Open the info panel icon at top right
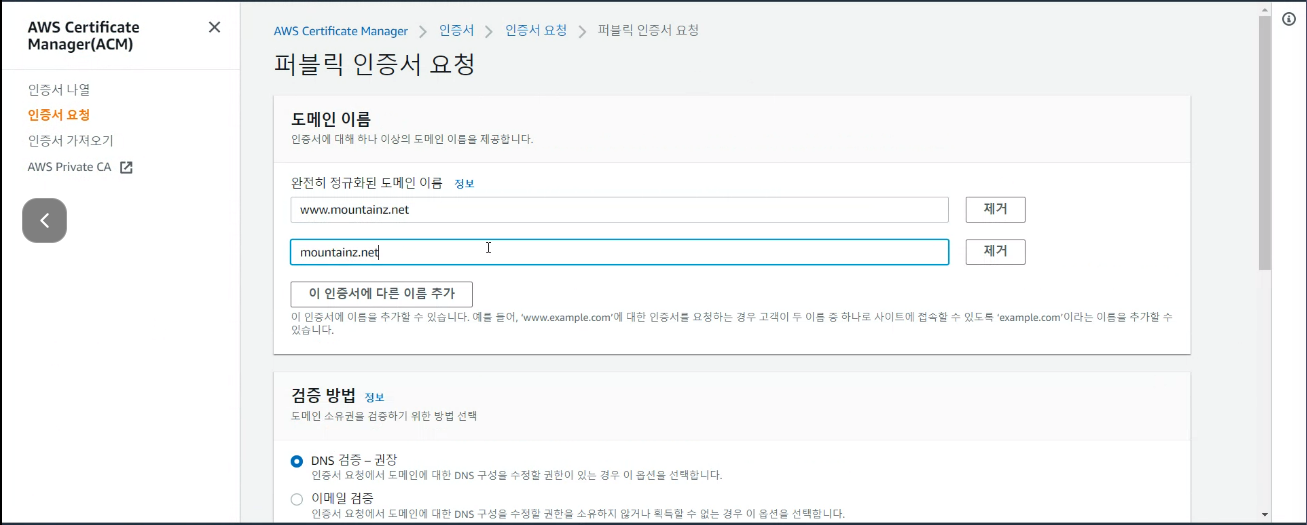This screenshot has height=525, width=1307. coord(1289,19)
